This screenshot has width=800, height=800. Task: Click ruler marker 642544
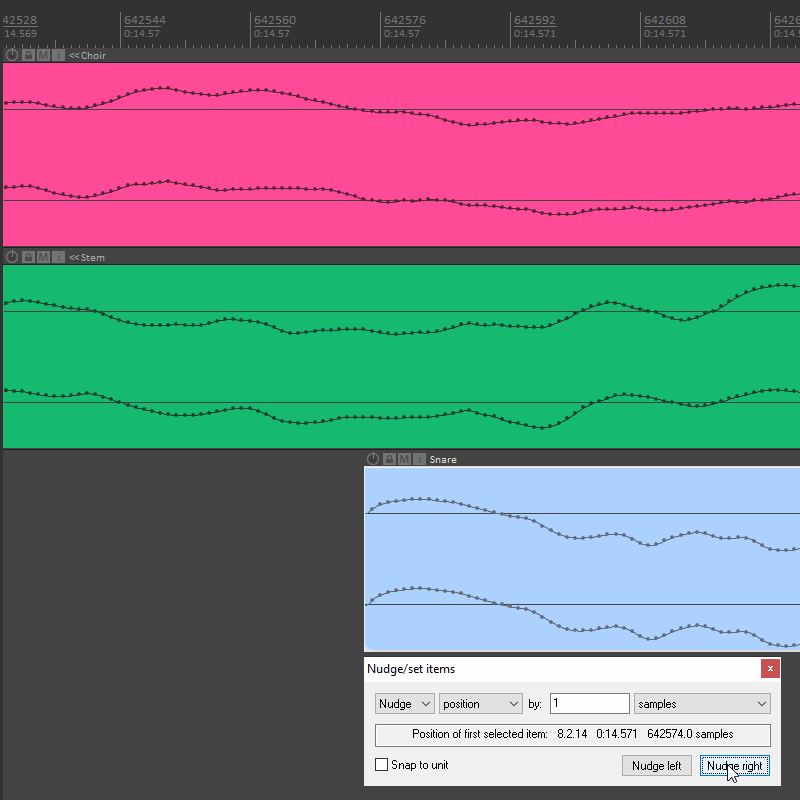[x=145, y=20]
